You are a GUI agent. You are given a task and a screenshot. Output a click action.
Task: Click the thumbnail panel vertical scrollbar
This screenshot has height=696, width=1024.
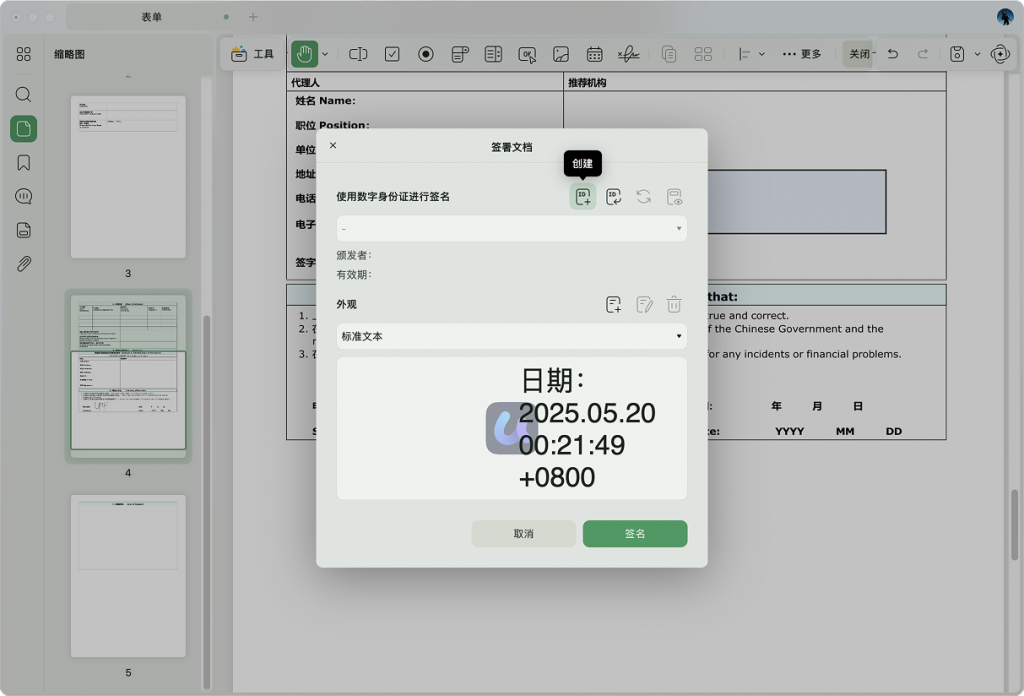207,501
